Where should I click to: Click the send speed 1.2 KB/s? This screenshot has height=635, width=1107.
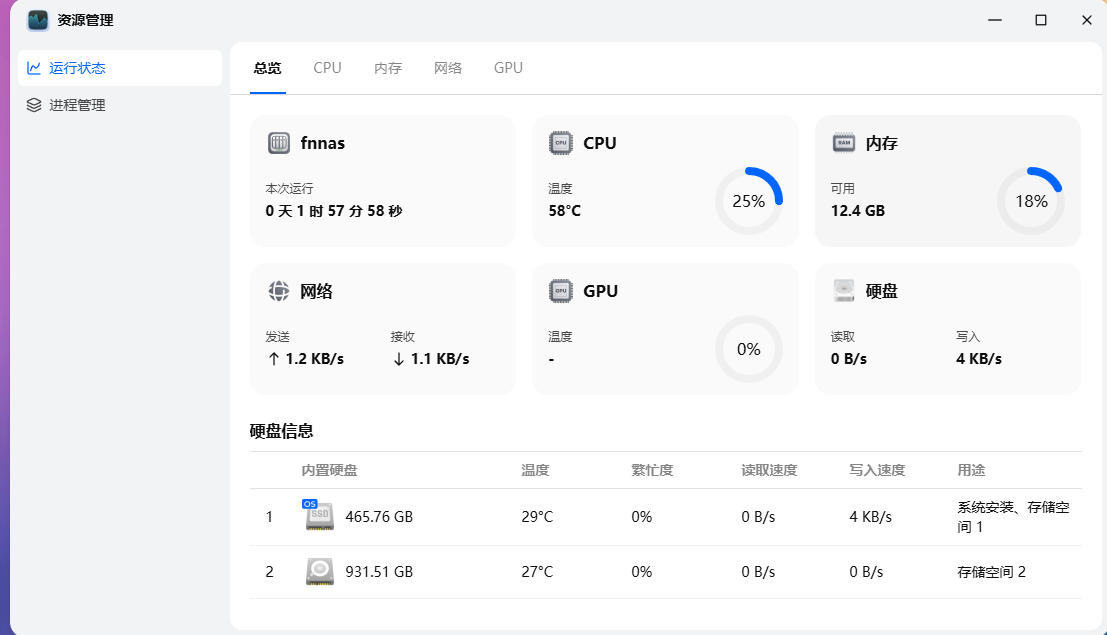pyautogui.click(x=314, y=359)
